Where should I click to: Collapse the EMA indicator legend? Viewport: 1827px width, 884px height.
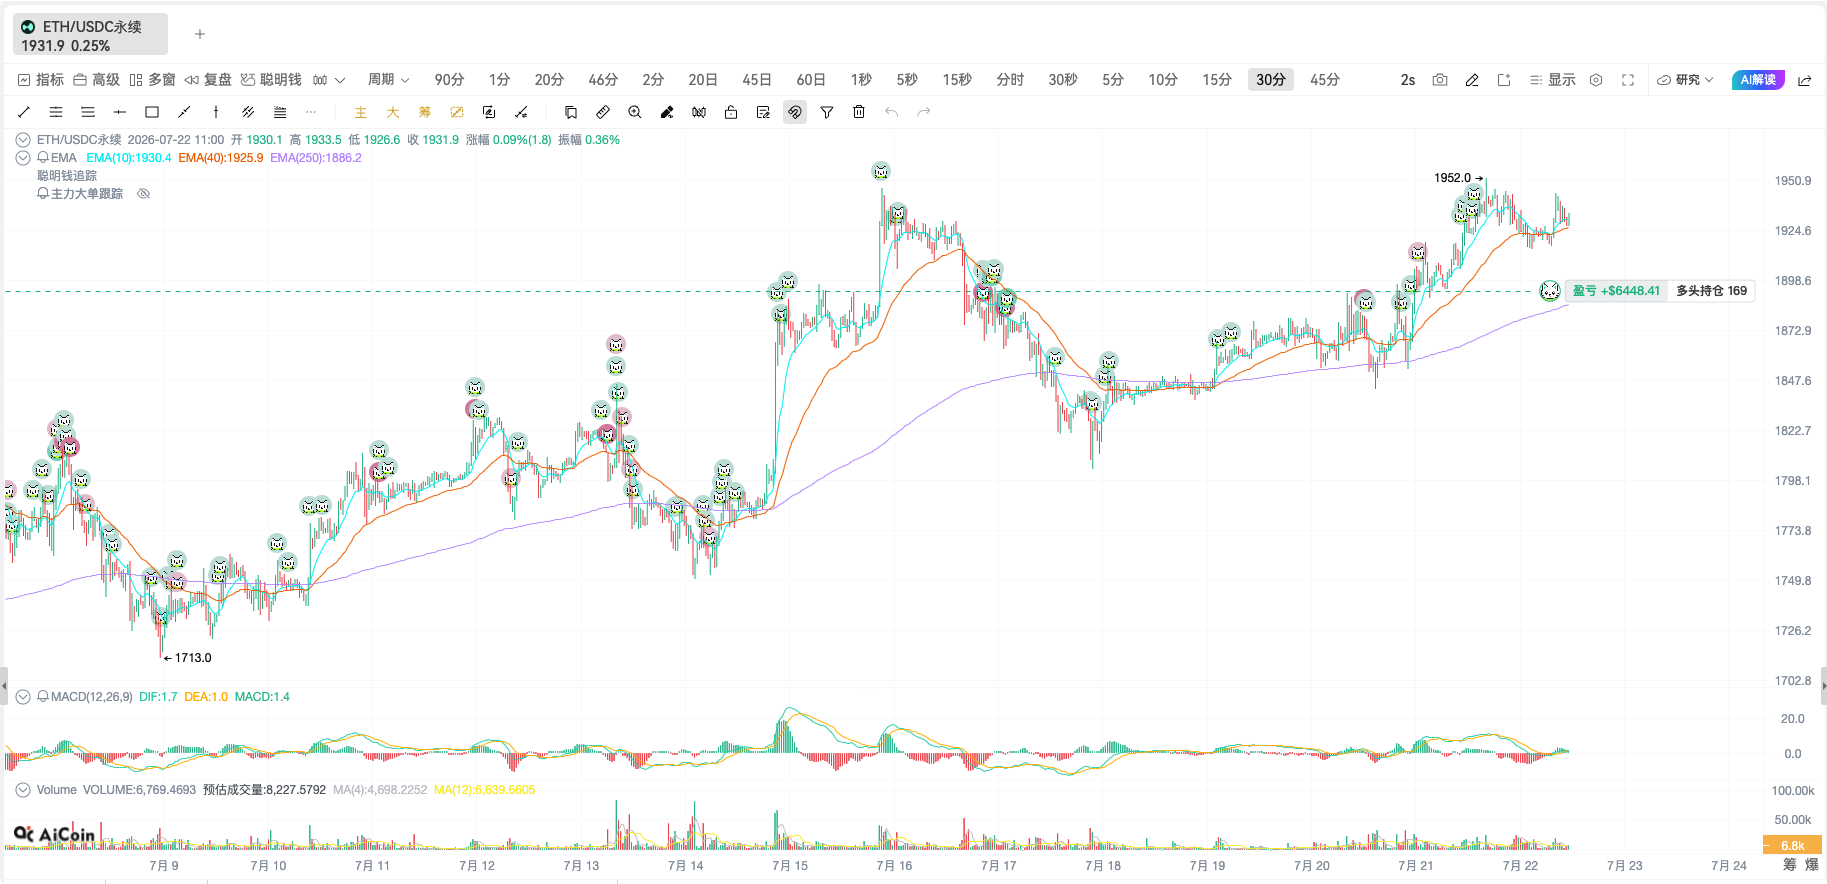pyautogui.click(x=23, y=158)
